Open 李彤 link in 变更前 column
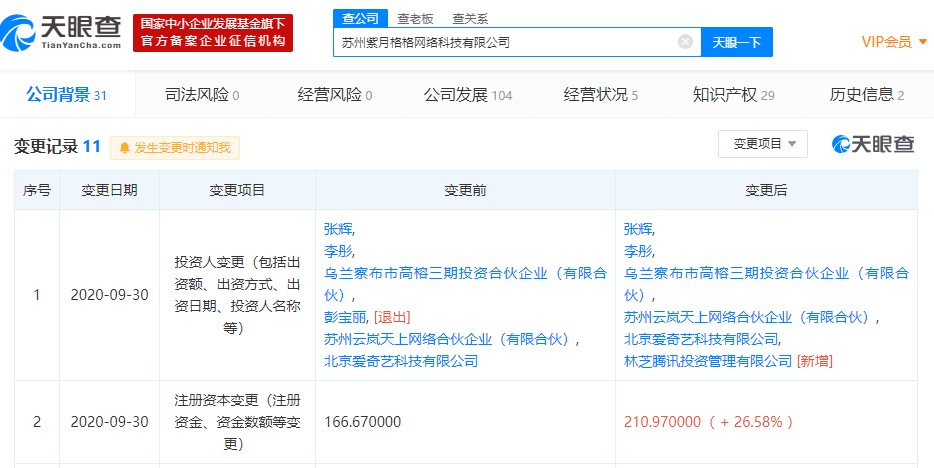The width and height of the screenshot is (934, 468). (x=340, y=251)
